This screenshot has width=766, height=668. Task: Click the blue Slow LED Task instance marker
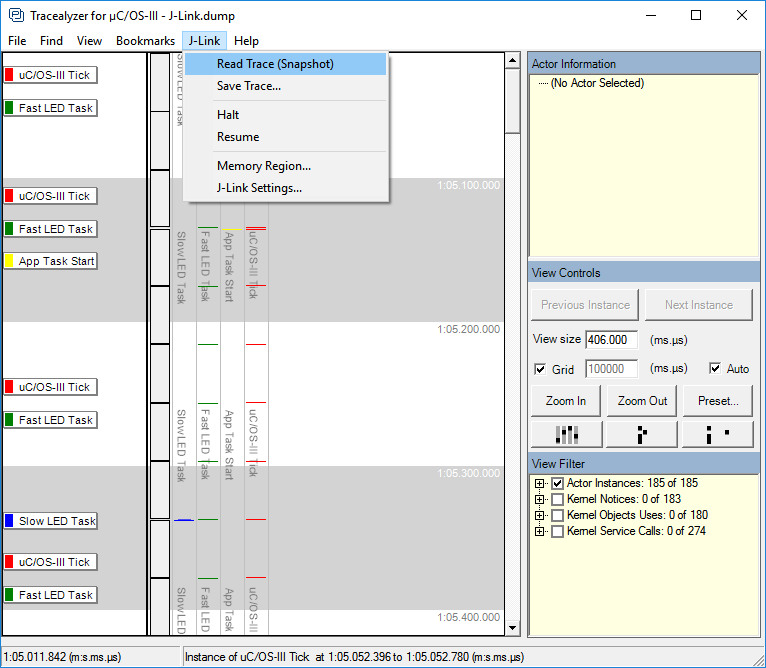point(184,520)
